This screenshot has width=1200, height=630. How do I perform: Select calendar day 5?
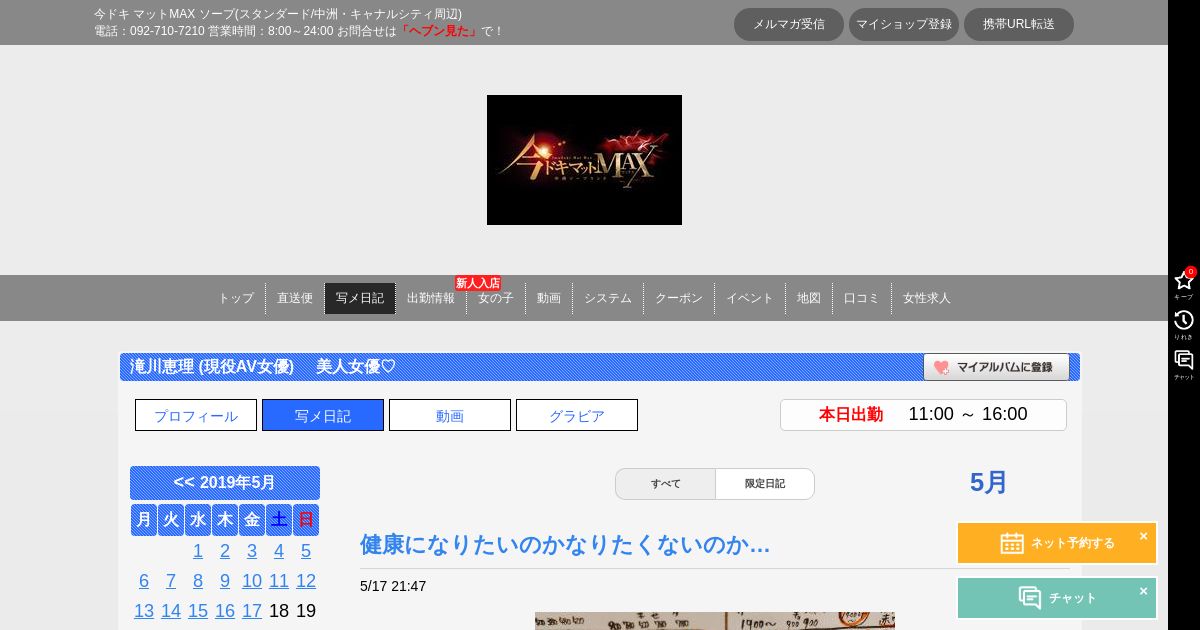click(x=306, y=551)
